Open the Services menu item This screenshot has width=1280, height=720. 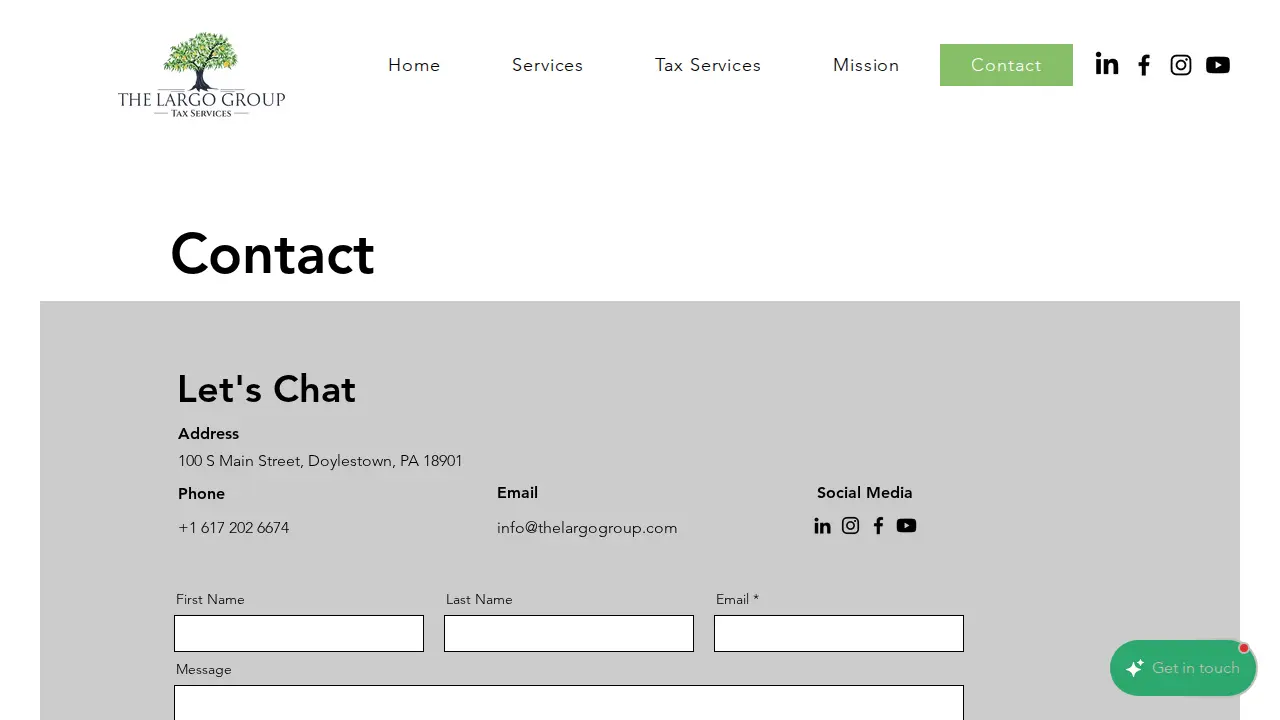point(547,65)
